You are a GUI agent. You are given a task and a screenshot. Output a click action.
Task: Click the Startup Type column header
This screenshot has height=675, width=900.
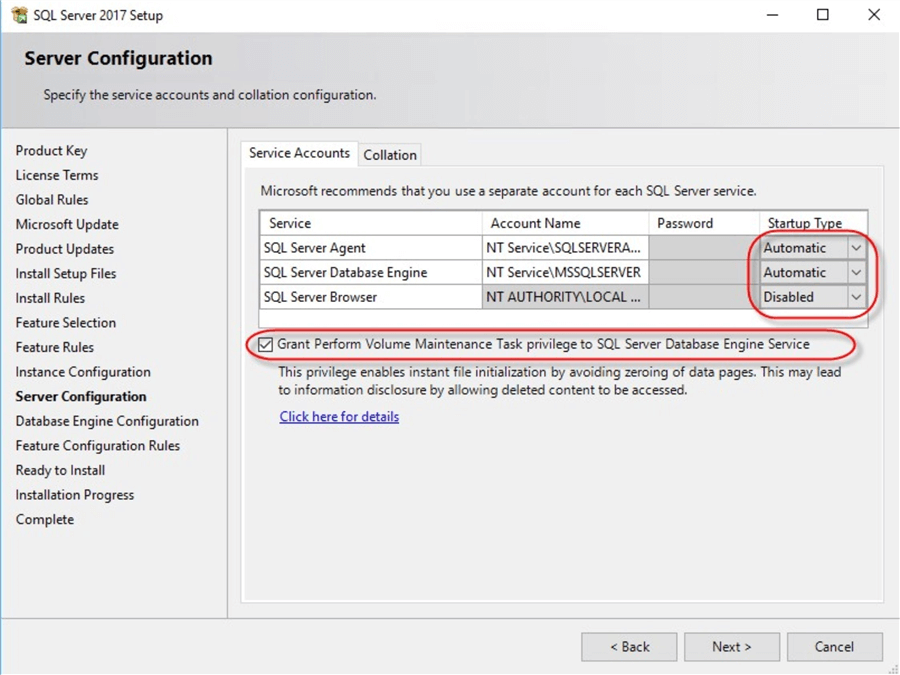coord(804,223)
